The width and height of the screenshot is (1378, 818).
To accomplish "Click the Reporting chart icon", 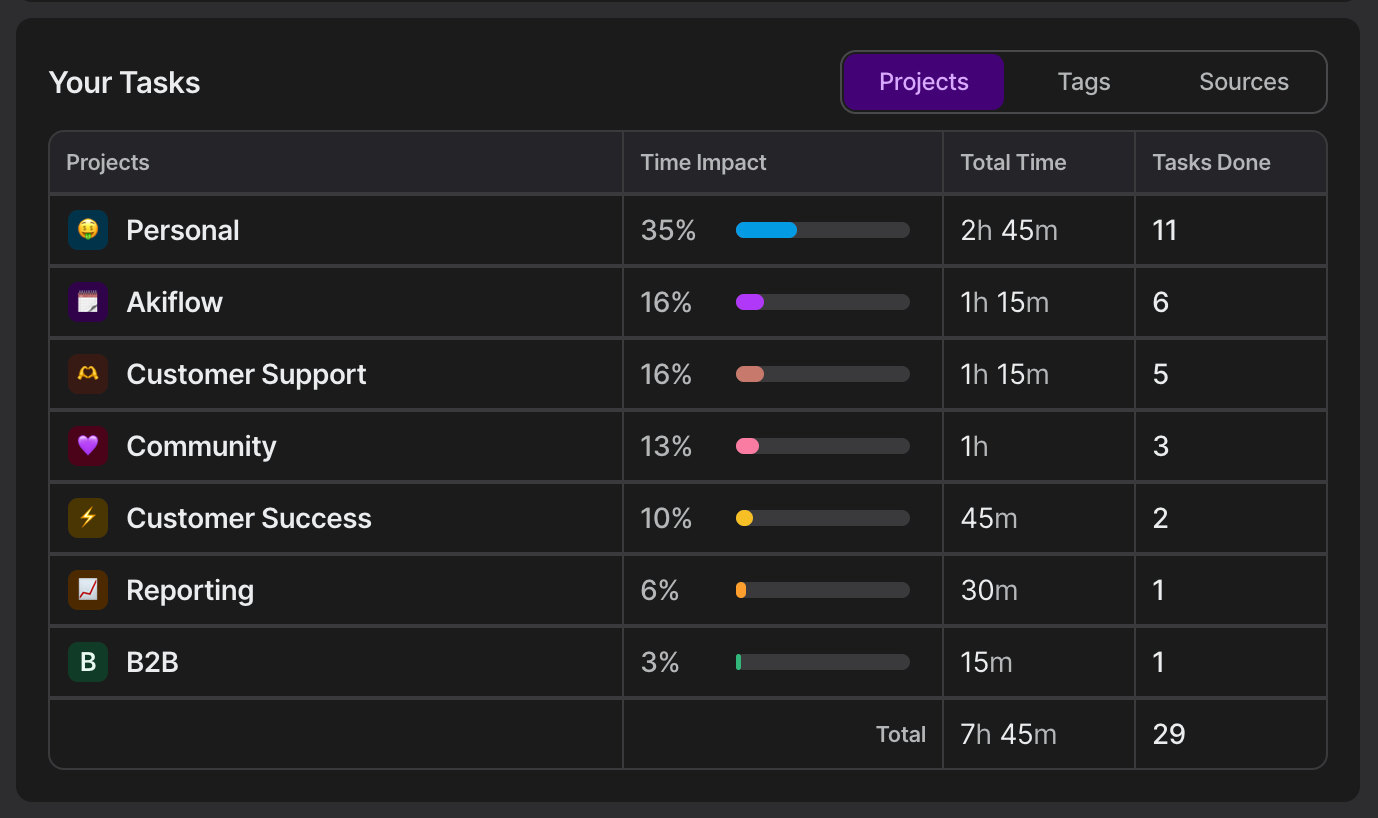I will [88, 590].
